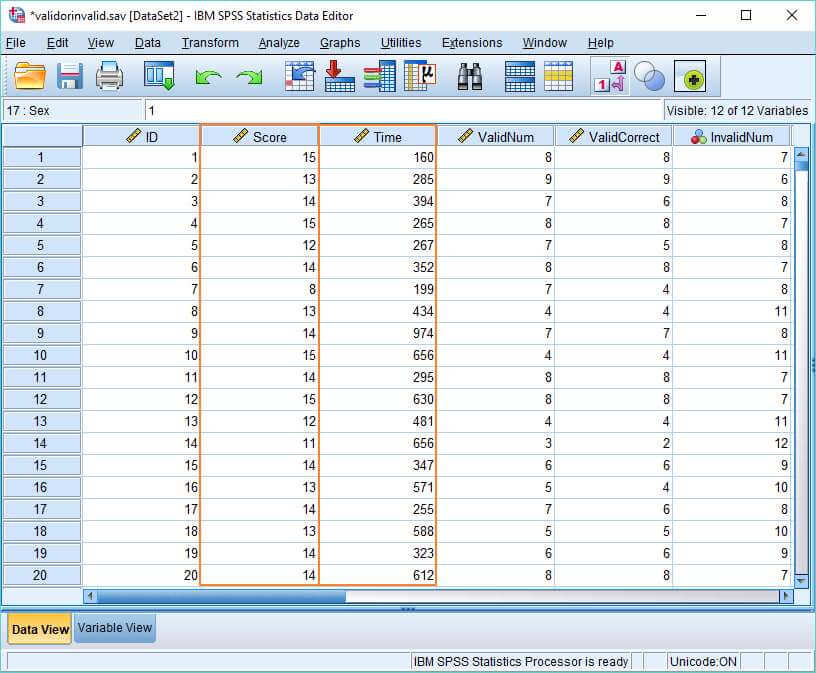Select row header 7
The height and width of the screenshot is (673, 816).
(41, 289)
